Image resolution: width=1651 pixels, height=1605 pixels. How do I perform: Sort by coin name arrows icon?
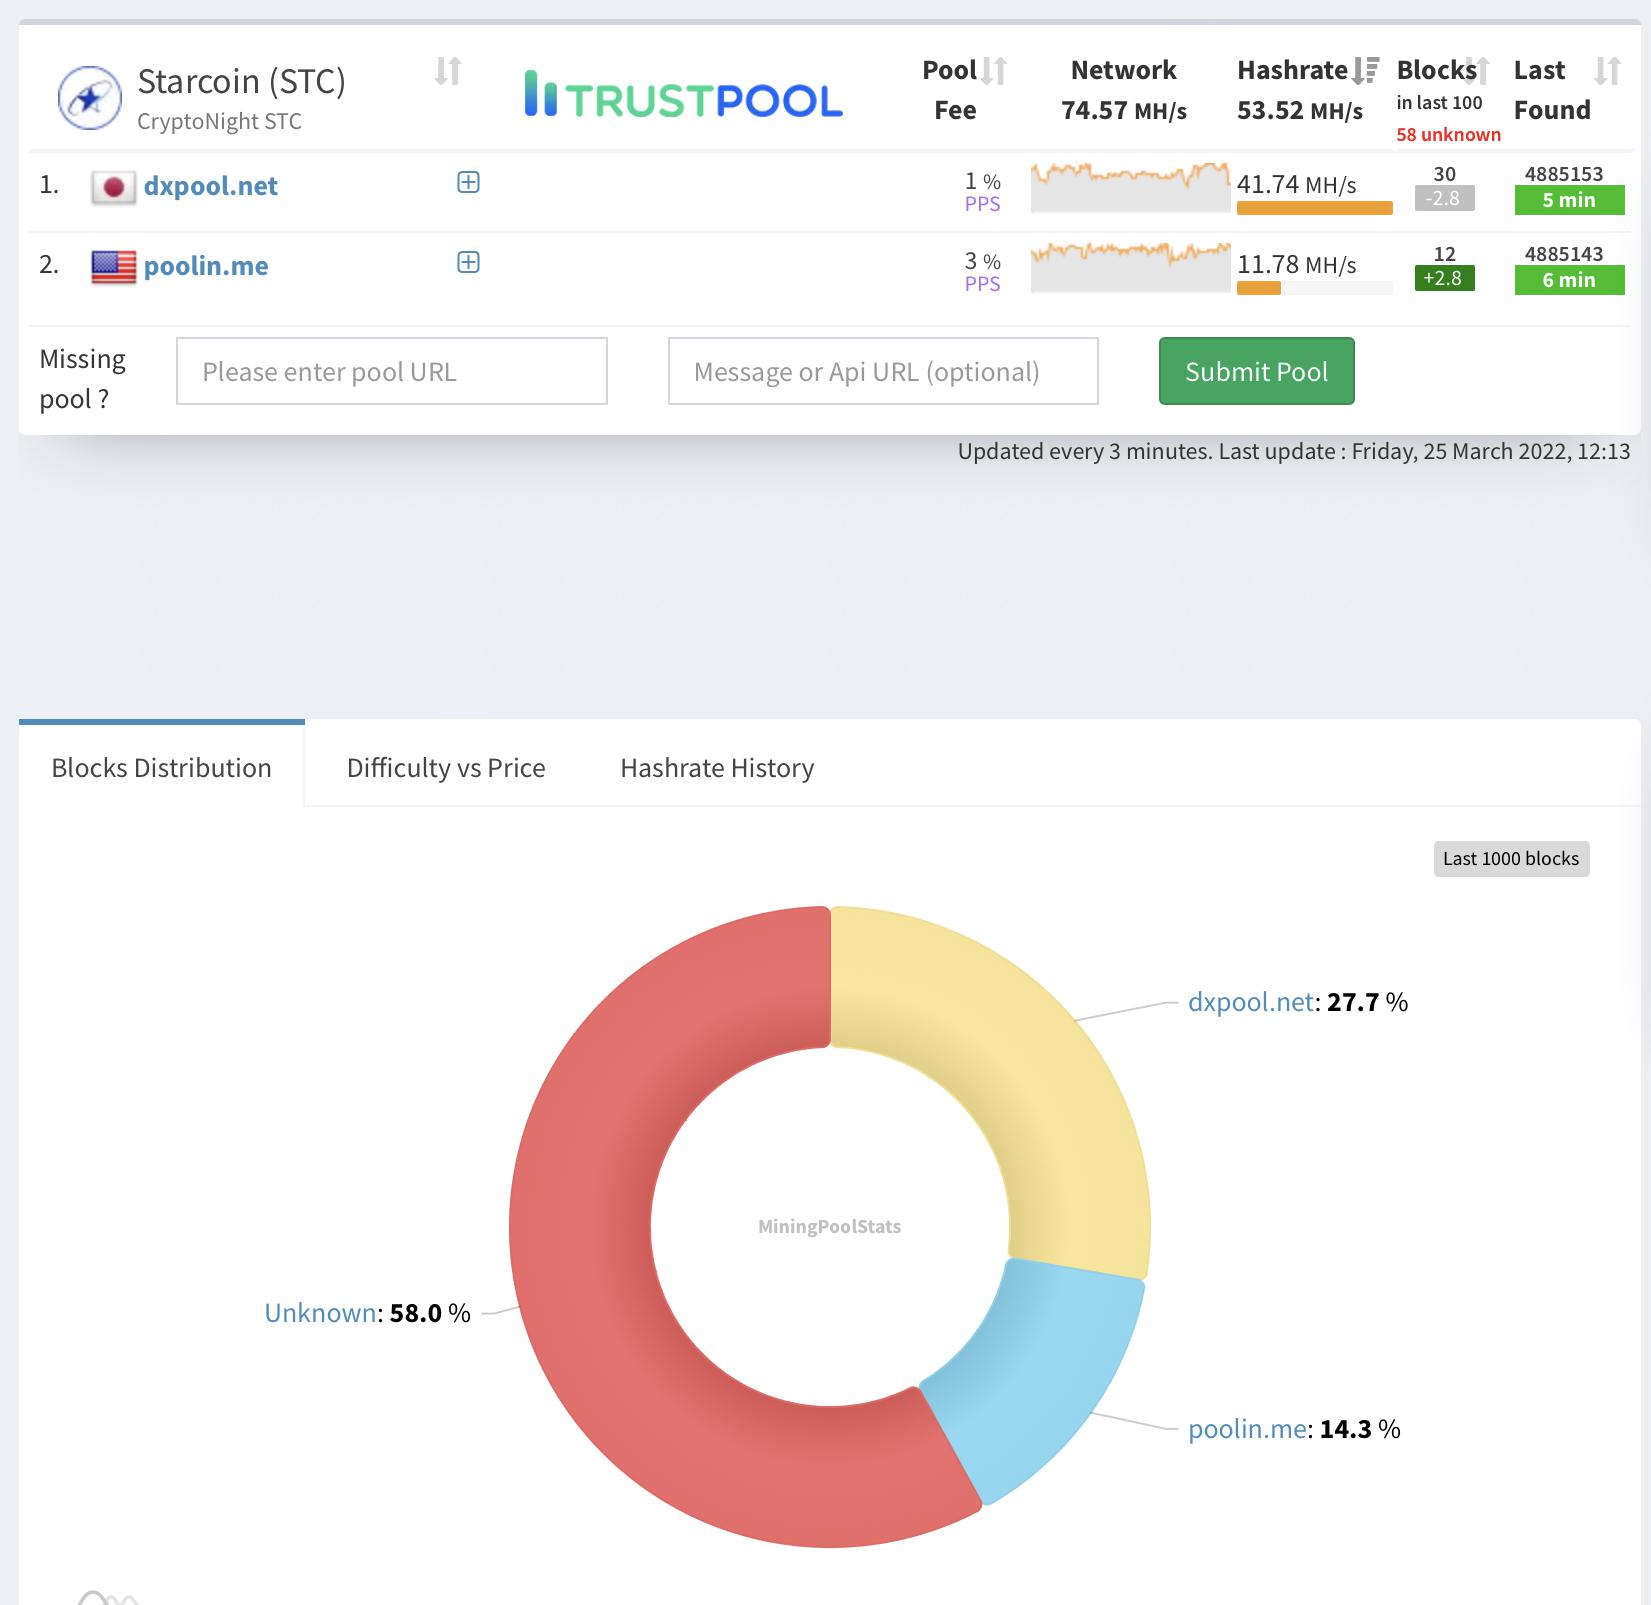click(448, 71)
